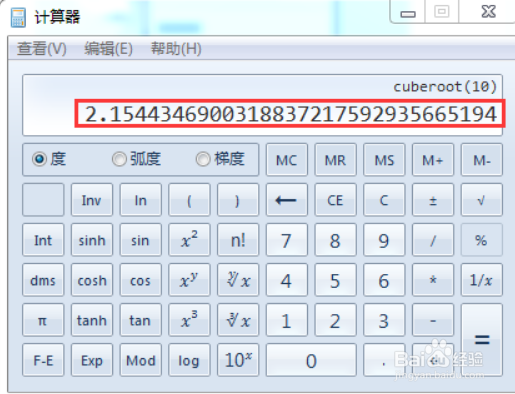Click the tan button
Viewport: 515px width, 394px height.
tap(140, 320)
